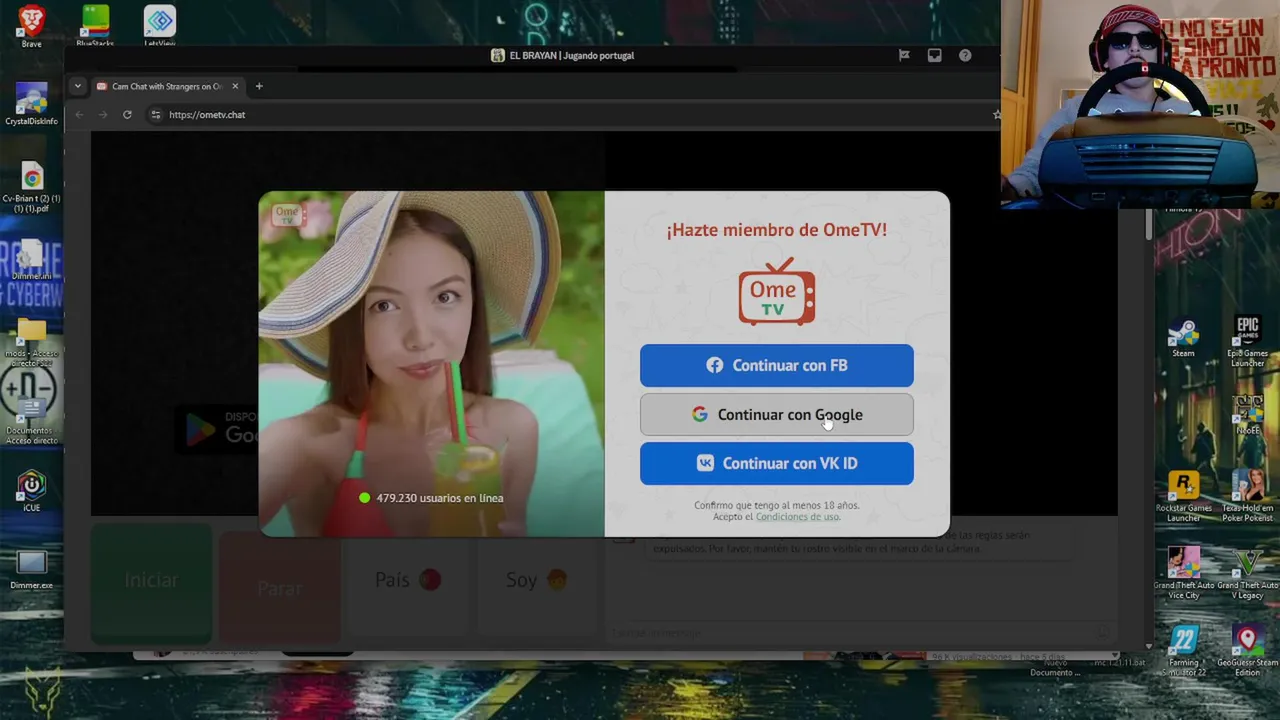Open the Soy gender selector

coord(536,580)
